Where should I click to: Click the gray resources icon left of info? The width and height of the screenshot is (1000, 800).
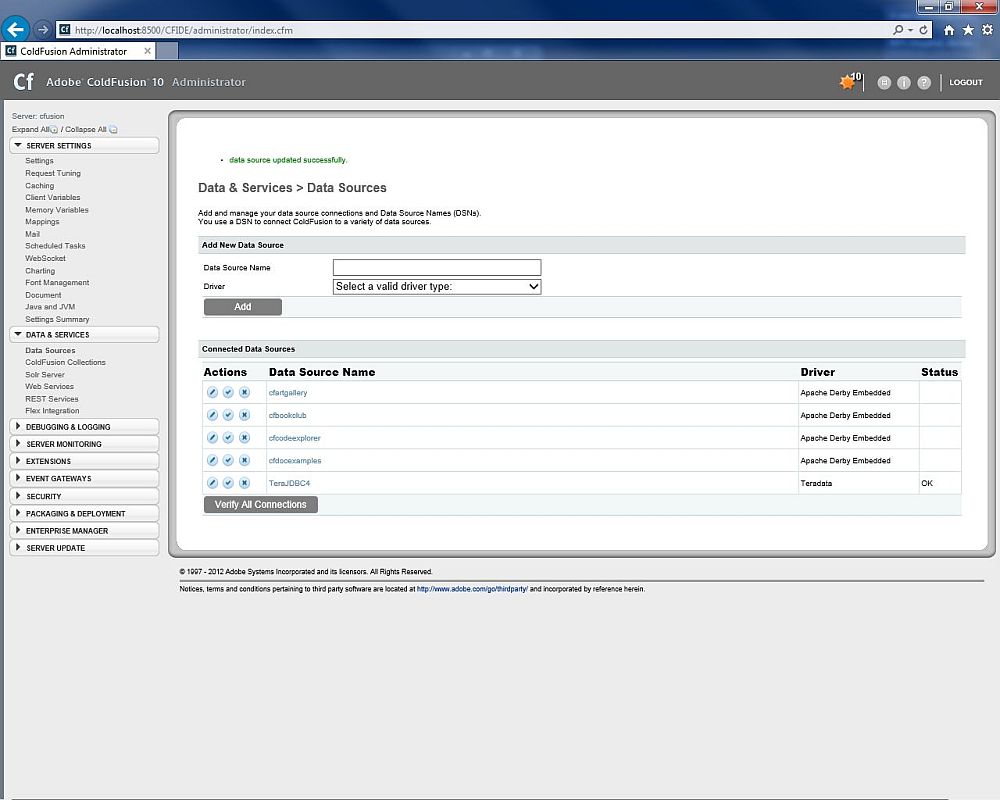tap(884, 82)
